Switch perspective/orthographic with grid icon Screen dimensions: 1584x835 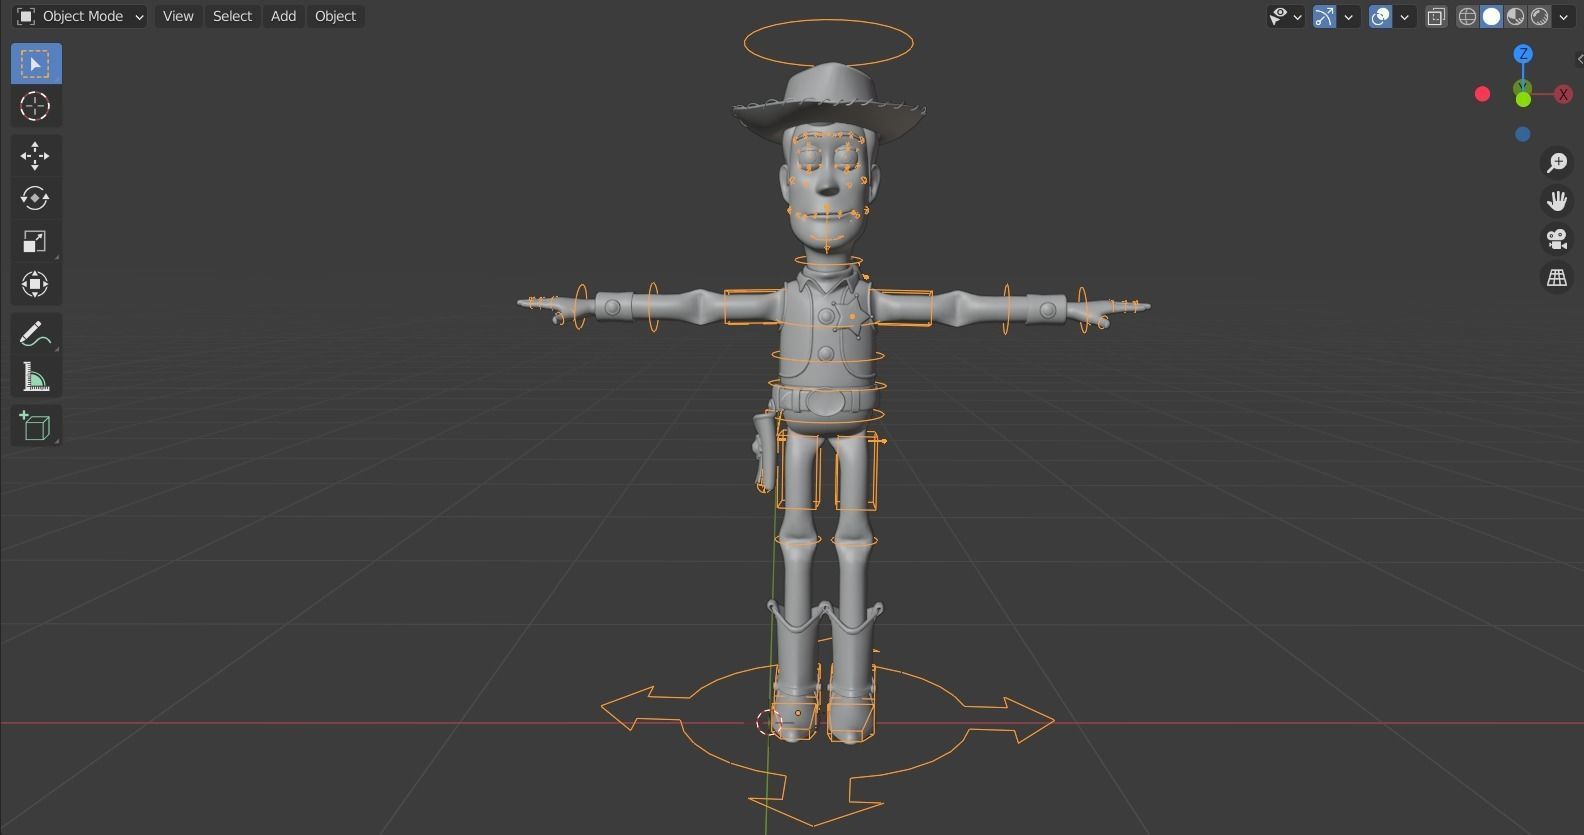click(x=1557, y=278)
